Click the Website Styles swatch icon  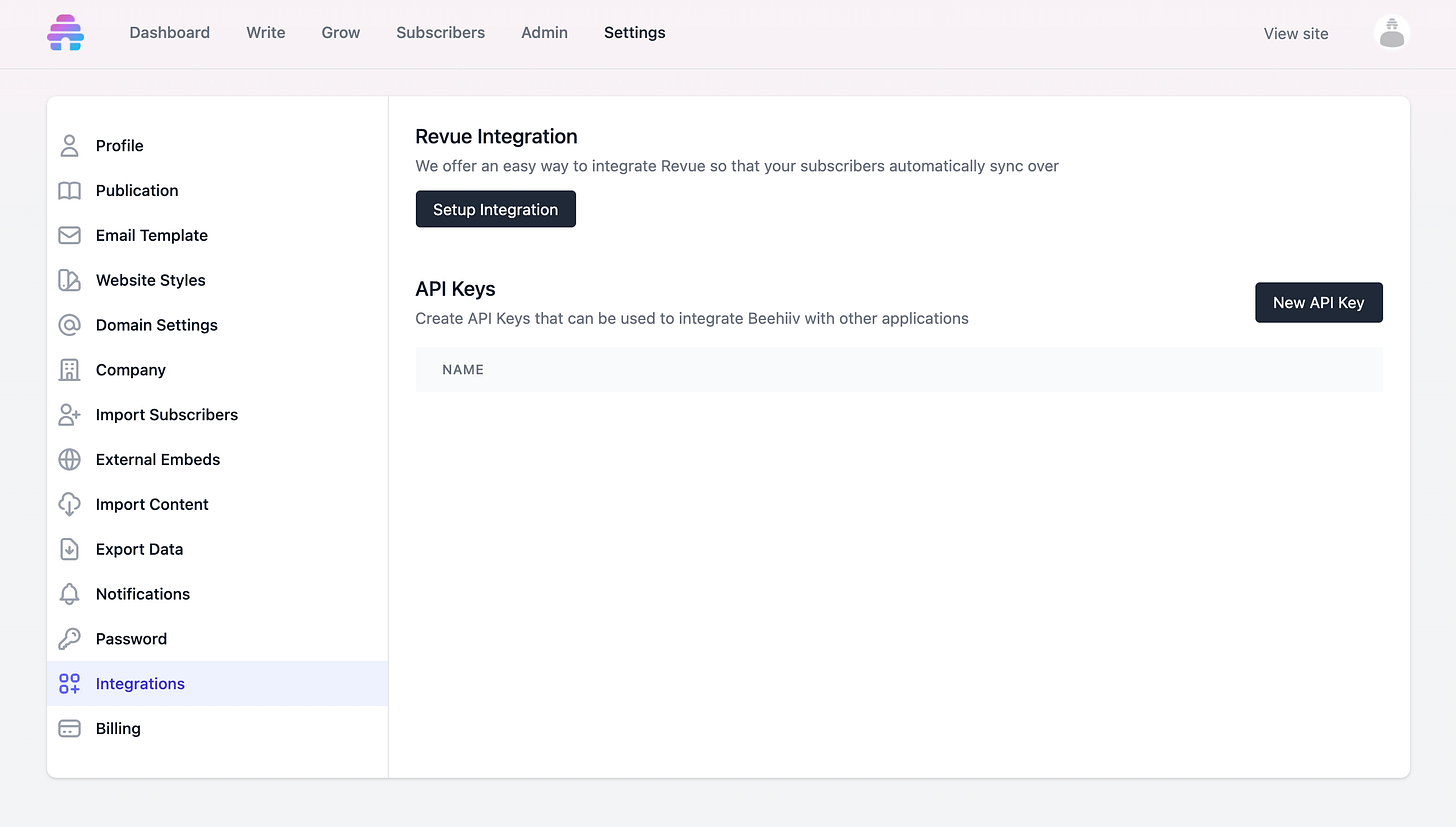[x=69, y=280]
